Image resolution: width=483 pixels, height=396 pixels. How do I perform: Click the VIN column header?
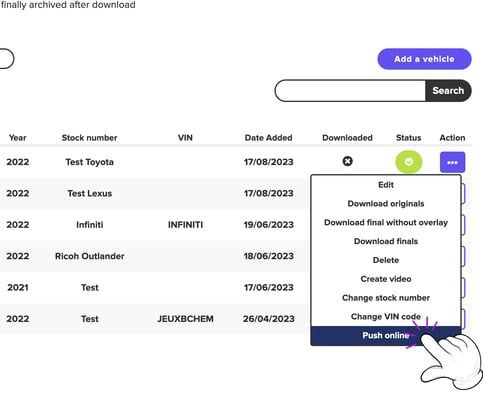tap(185, 138)
